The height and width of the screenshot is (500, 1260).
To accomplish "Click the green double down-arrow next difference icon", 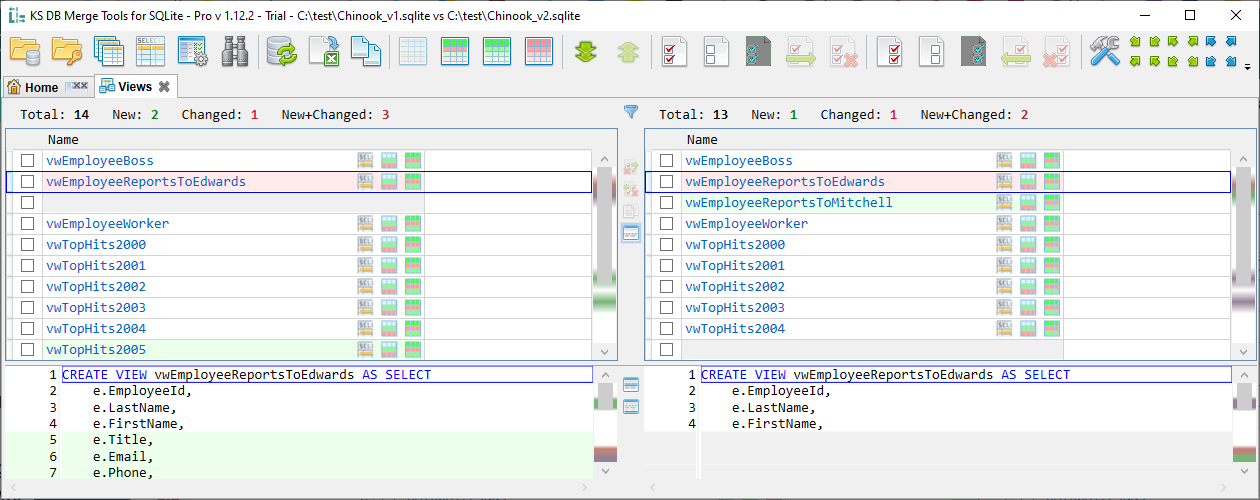I will pyautogui.click(x=586, y=51).
